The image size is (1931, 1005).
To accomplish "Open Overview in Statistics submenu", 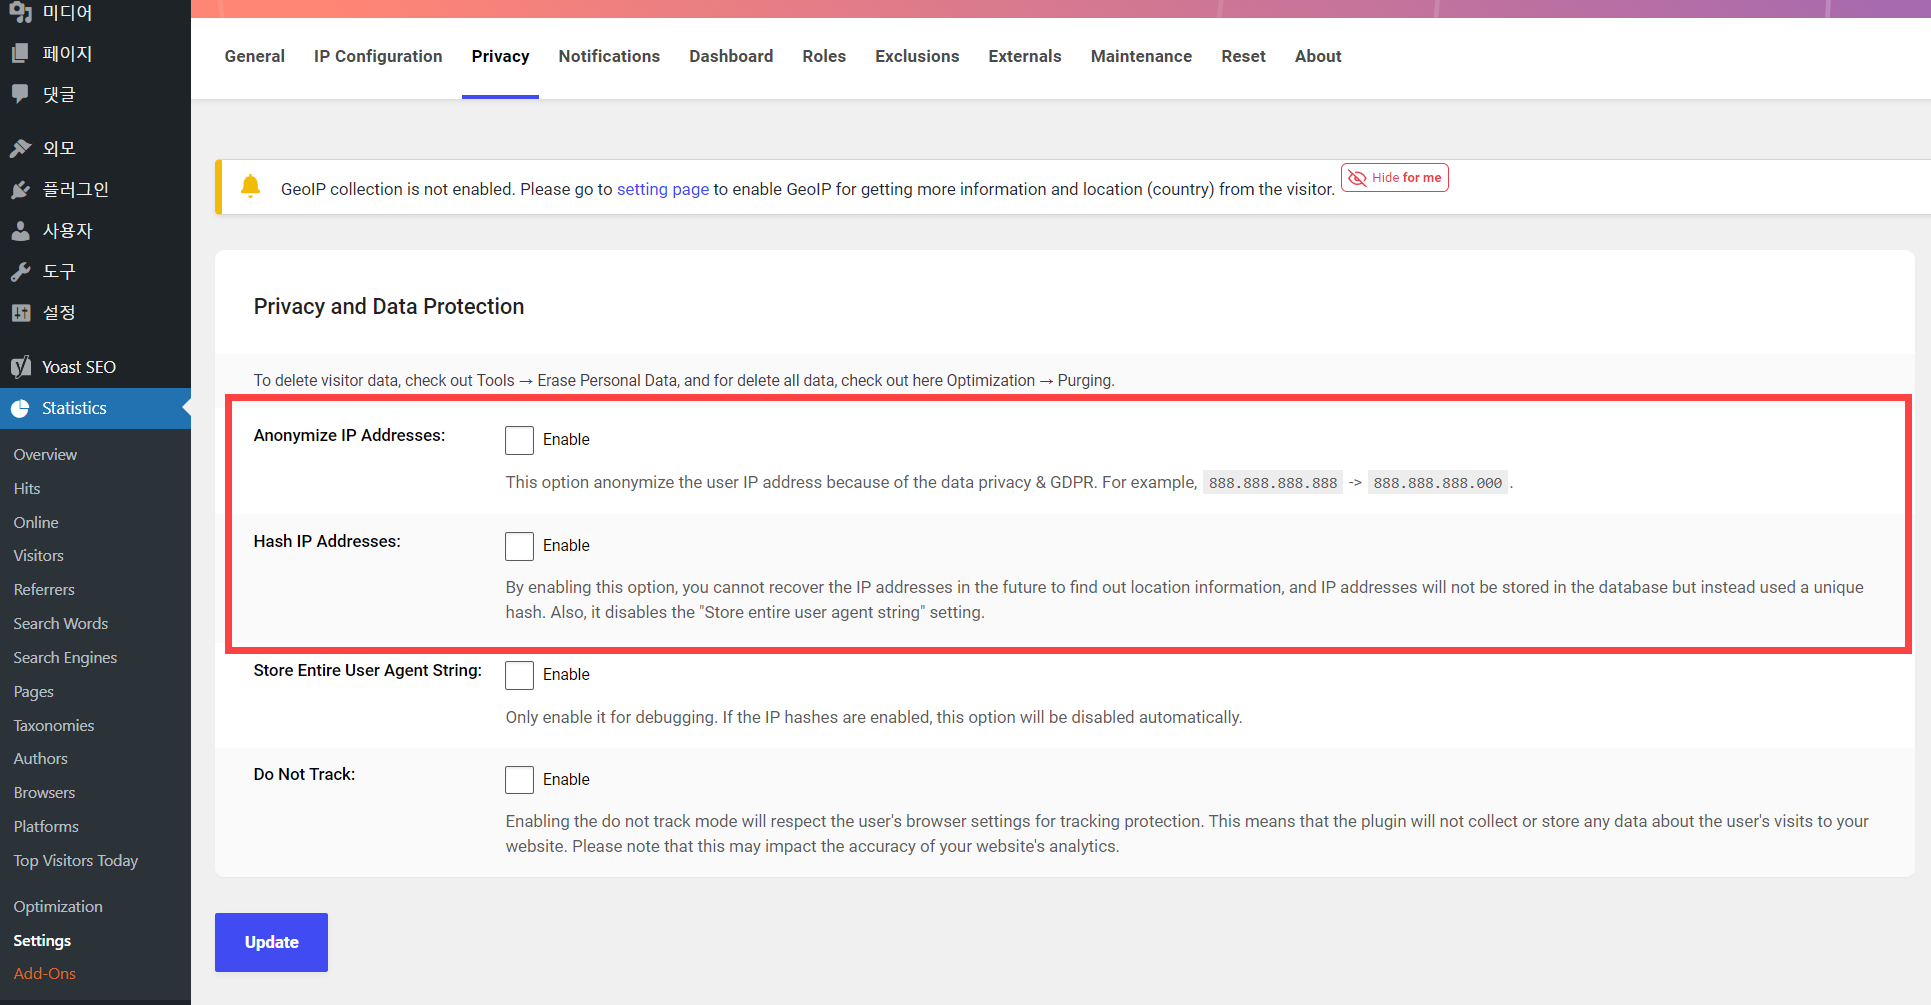I will (45, 454).
